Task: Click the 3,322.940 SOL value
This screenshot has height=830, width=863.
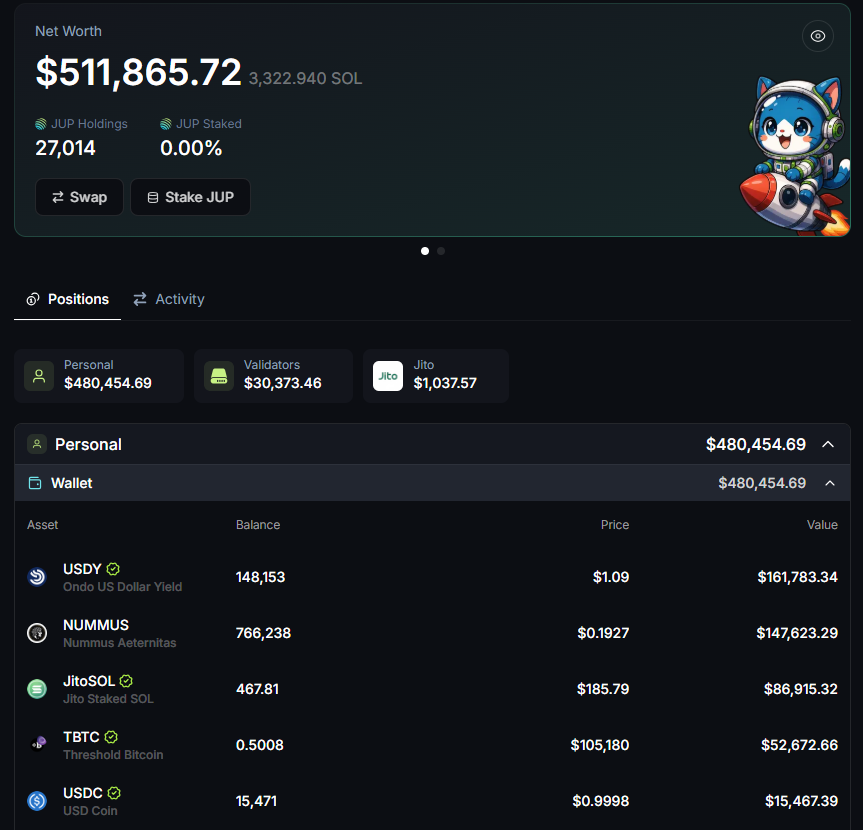Action: point(305,78)
